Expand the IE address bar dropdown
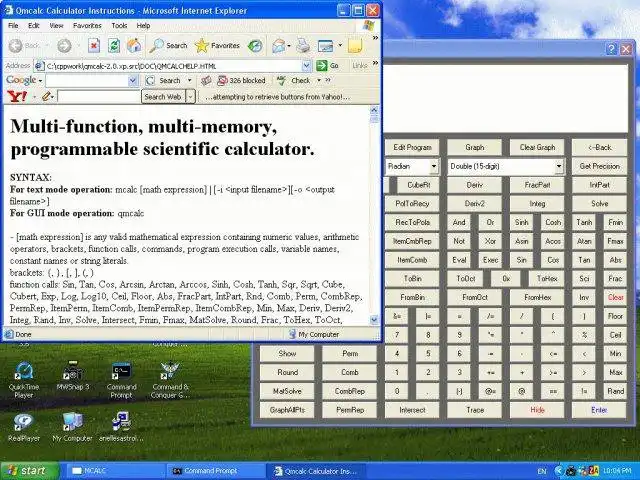640x480 pixels. pos(306,66)
